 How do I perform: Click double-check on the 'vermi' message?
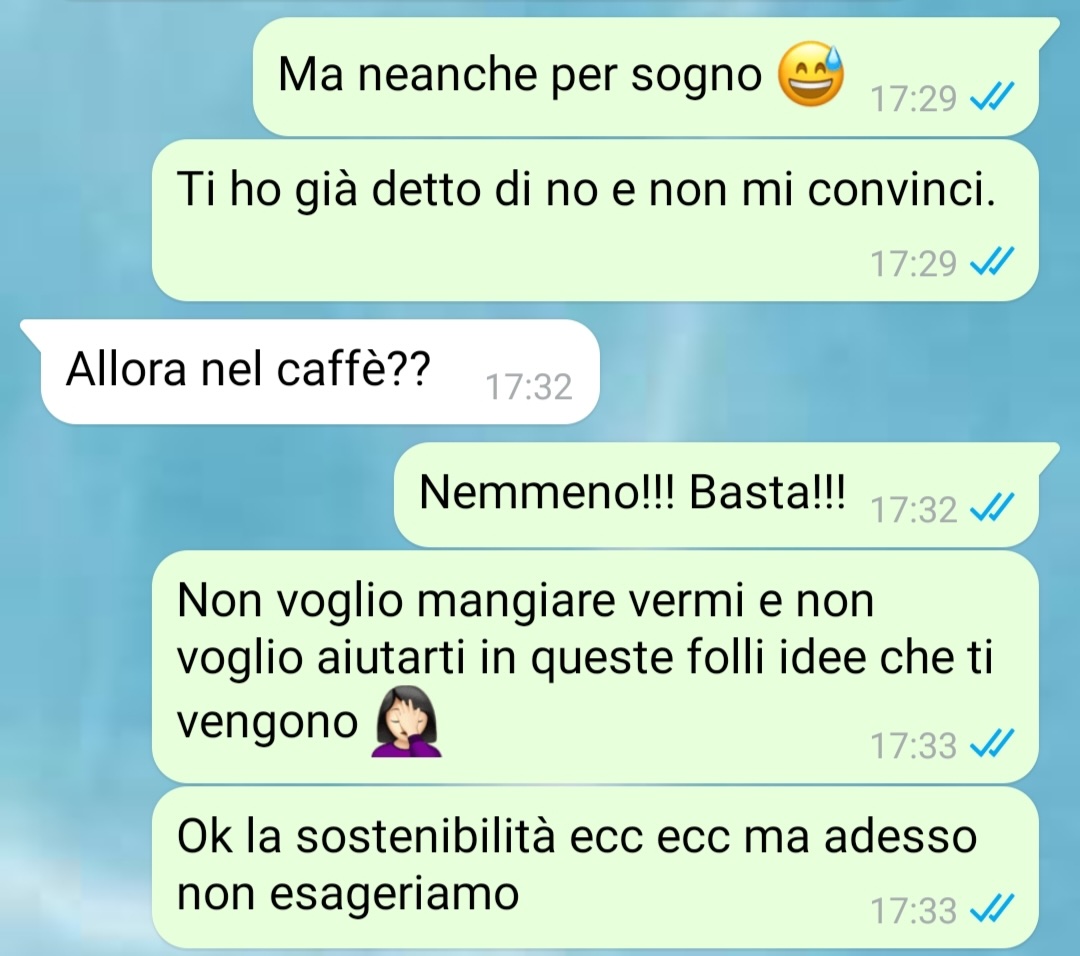[x=991, y=742]
